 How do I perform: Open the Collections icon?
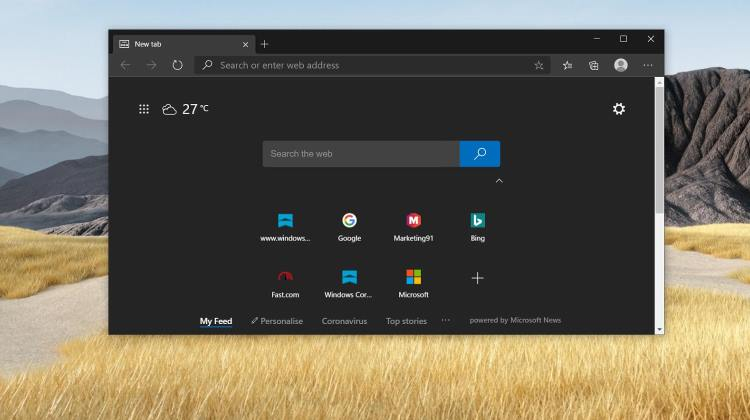pyautogui.click(x=594, y=66)
